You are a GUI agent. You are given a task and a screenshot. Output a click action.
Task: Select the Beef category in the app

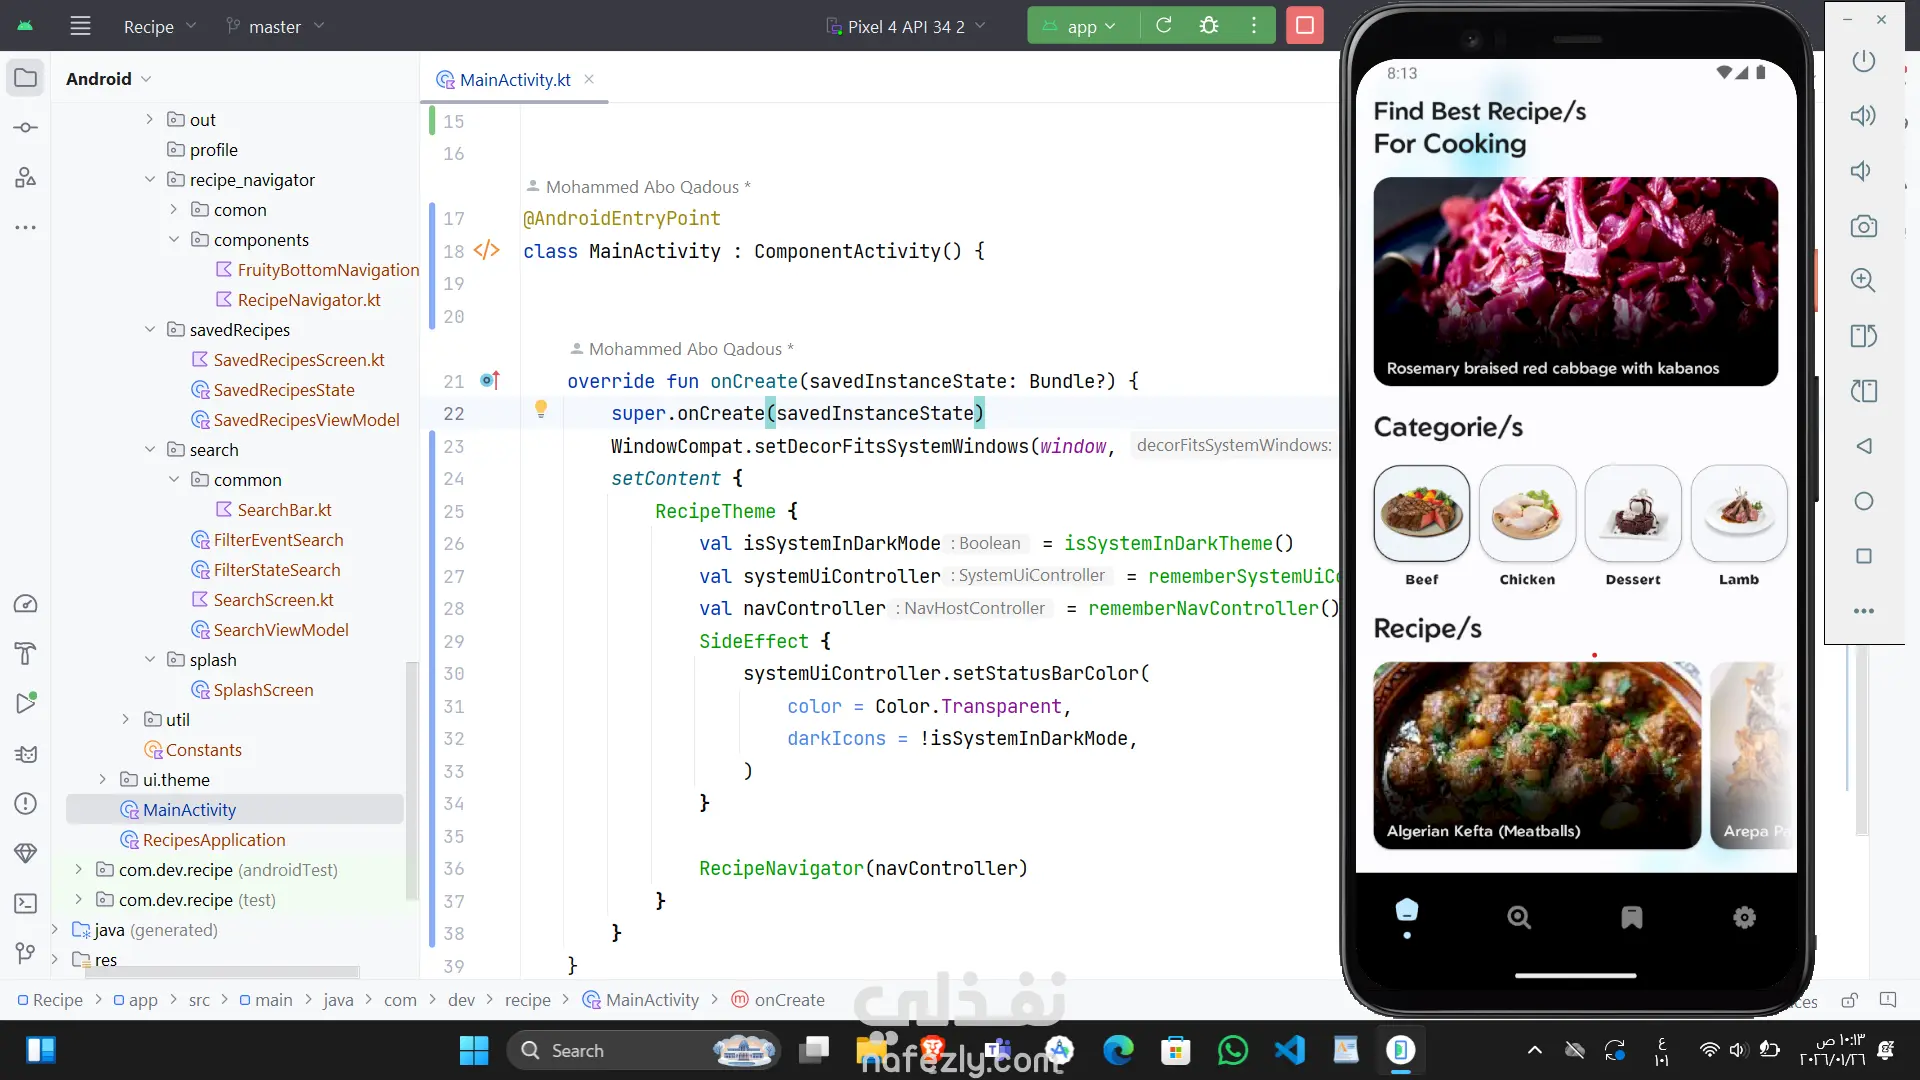point(1421,514)
